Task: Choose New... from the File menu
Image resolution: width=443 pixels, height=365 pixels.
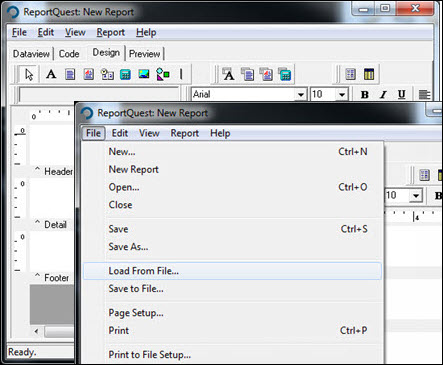Action: pyautogui.click(x=232, y=152)
